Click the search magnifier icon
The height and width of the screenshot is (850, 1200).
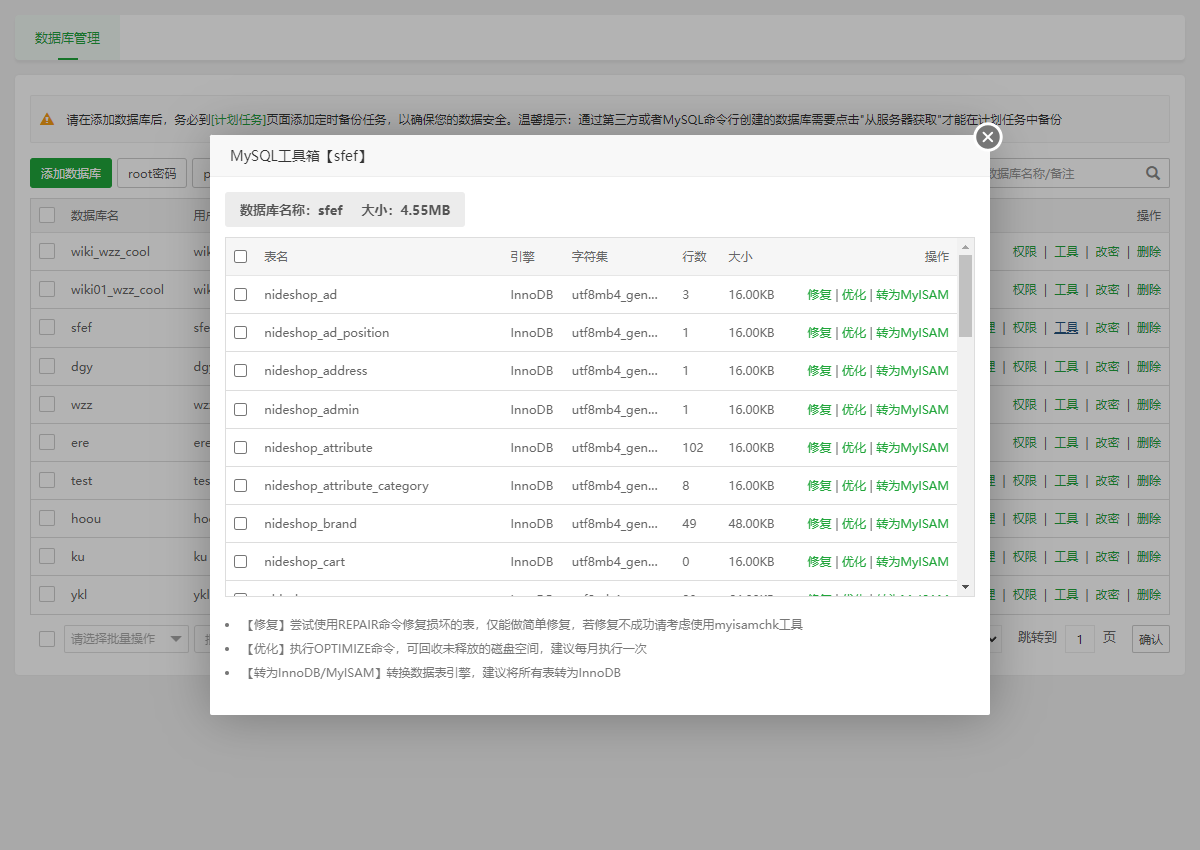click(1153, 173)
